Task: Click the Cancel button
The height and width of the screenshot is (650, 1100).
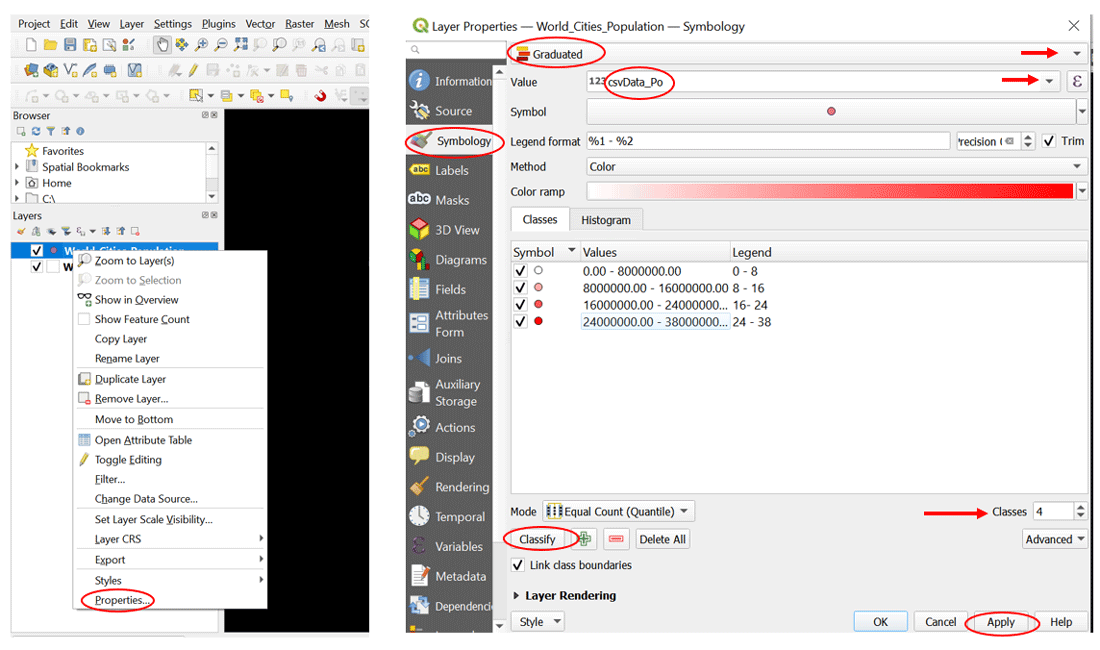Action: coord(940,622)
